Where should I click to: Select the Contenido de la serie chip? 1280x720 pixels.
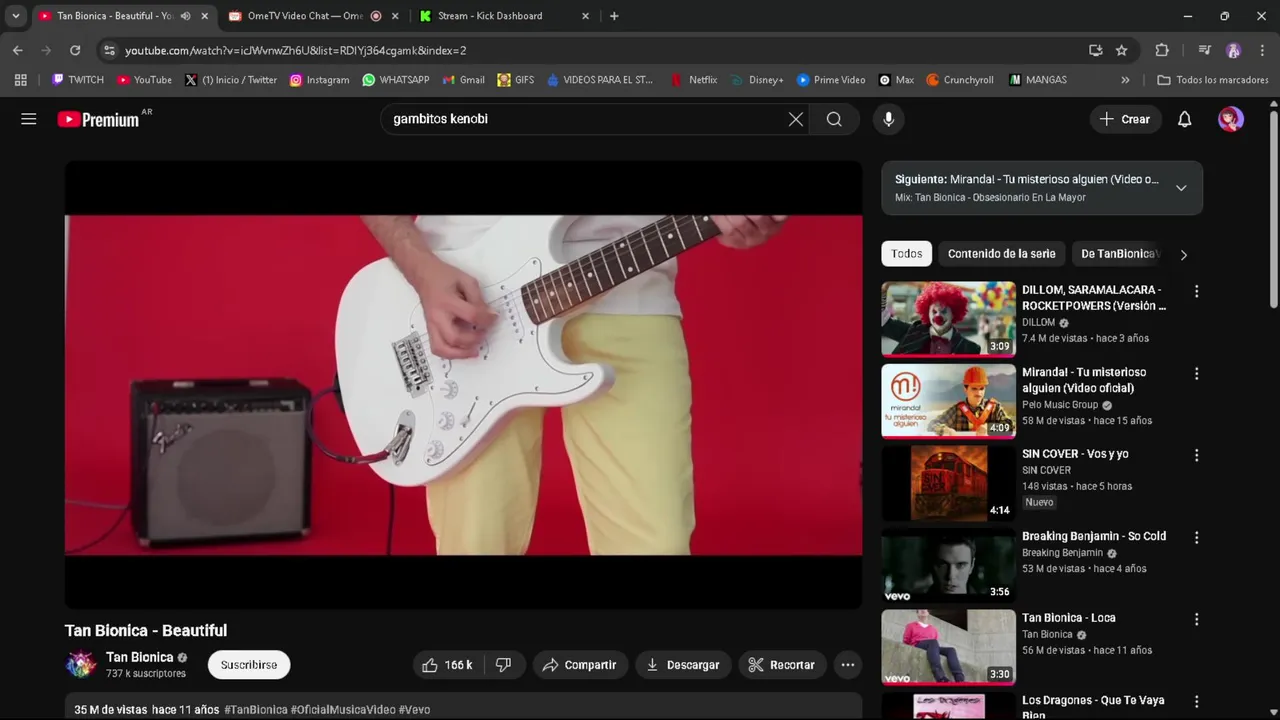coord(1001,254)
